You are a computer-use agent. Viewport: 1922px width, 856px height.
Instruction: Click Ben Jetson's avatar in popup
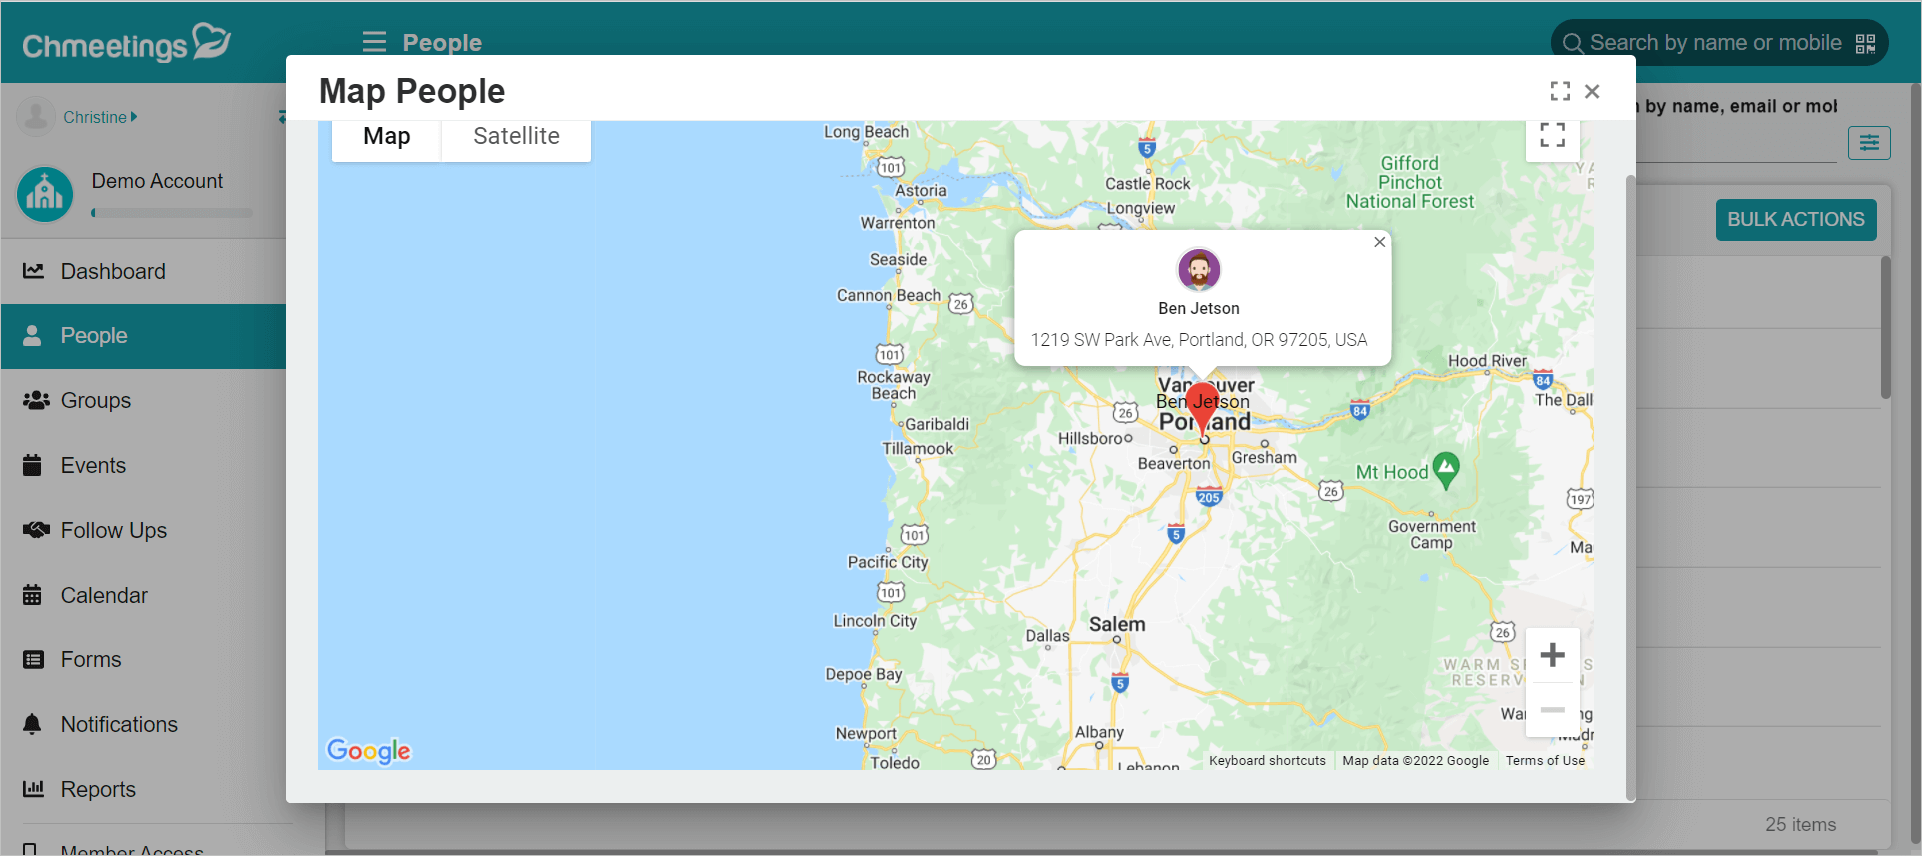coord(1199,270)
